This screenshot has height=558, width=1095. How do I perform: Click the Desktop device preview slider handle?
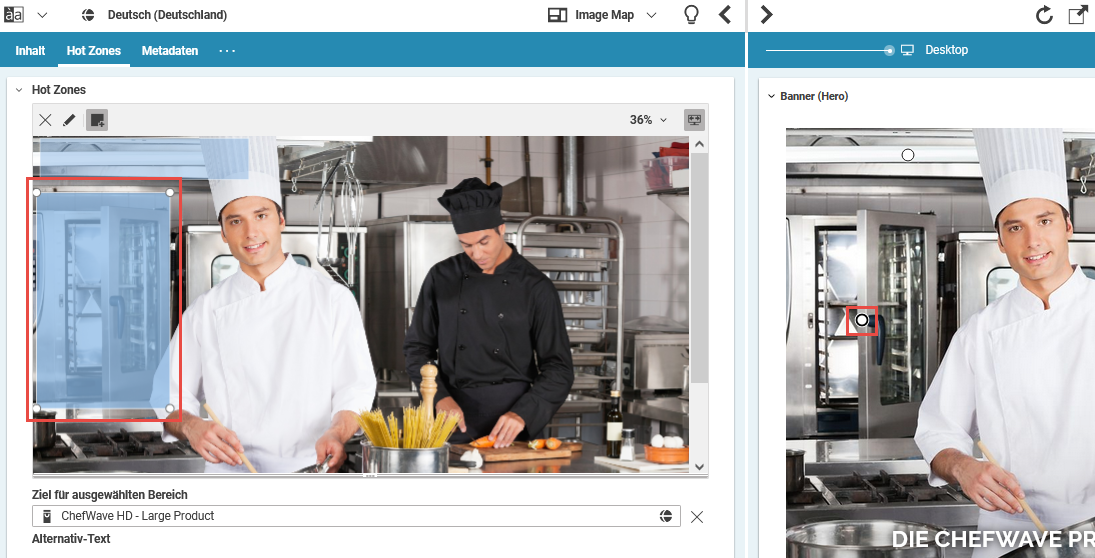coord(889,50)
